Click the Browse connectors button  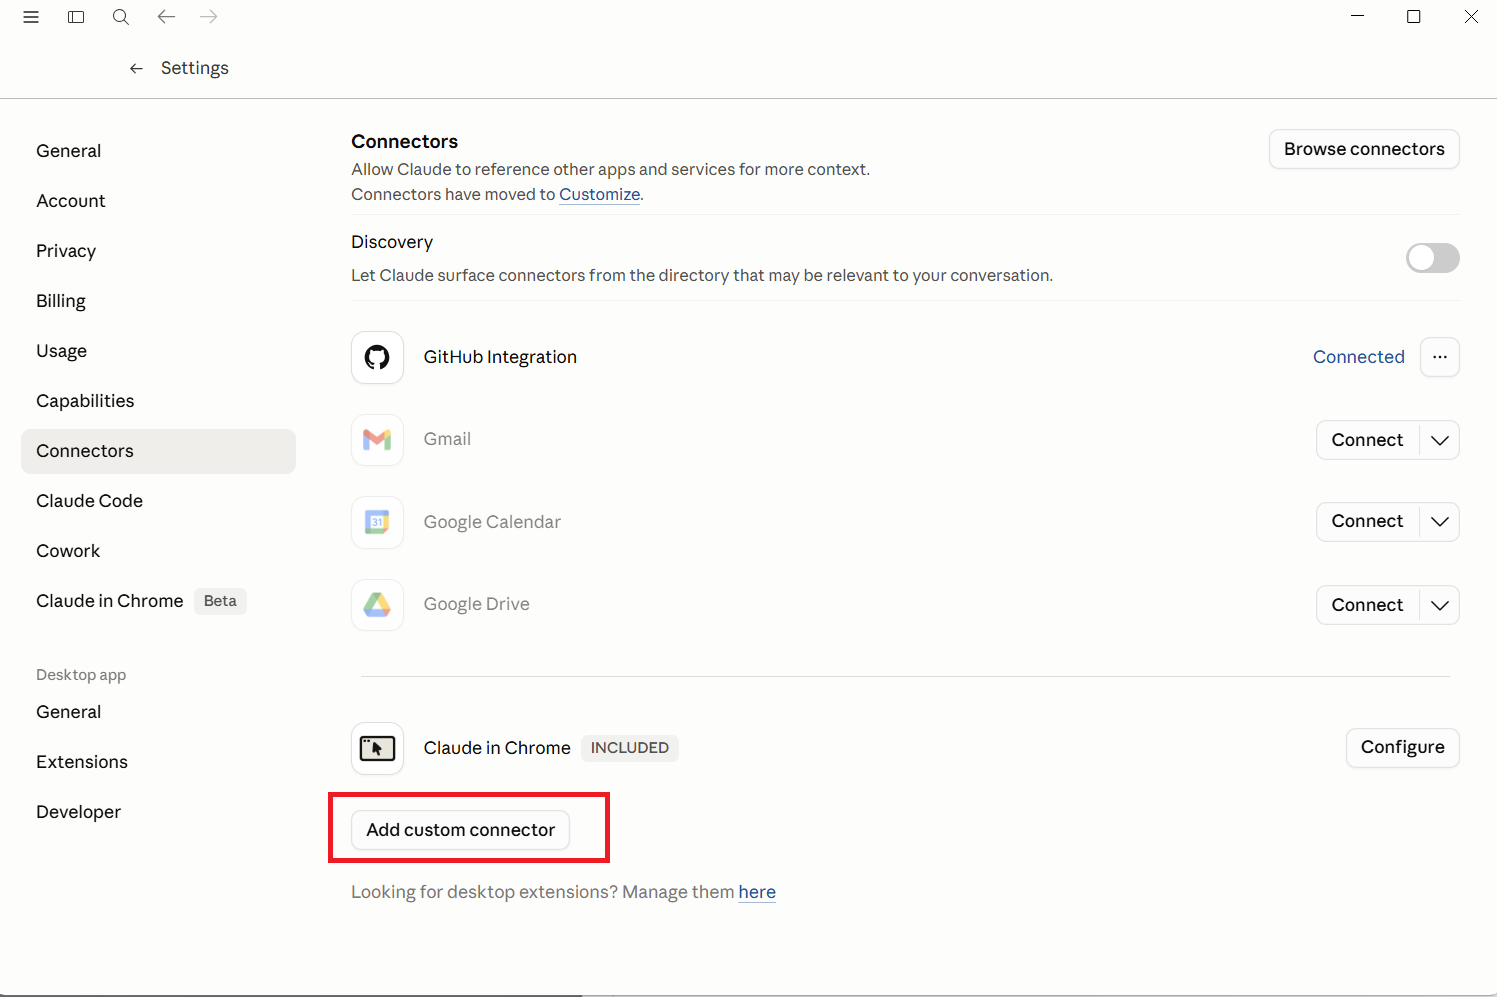pyautogui.click(x=1364, y=149)
